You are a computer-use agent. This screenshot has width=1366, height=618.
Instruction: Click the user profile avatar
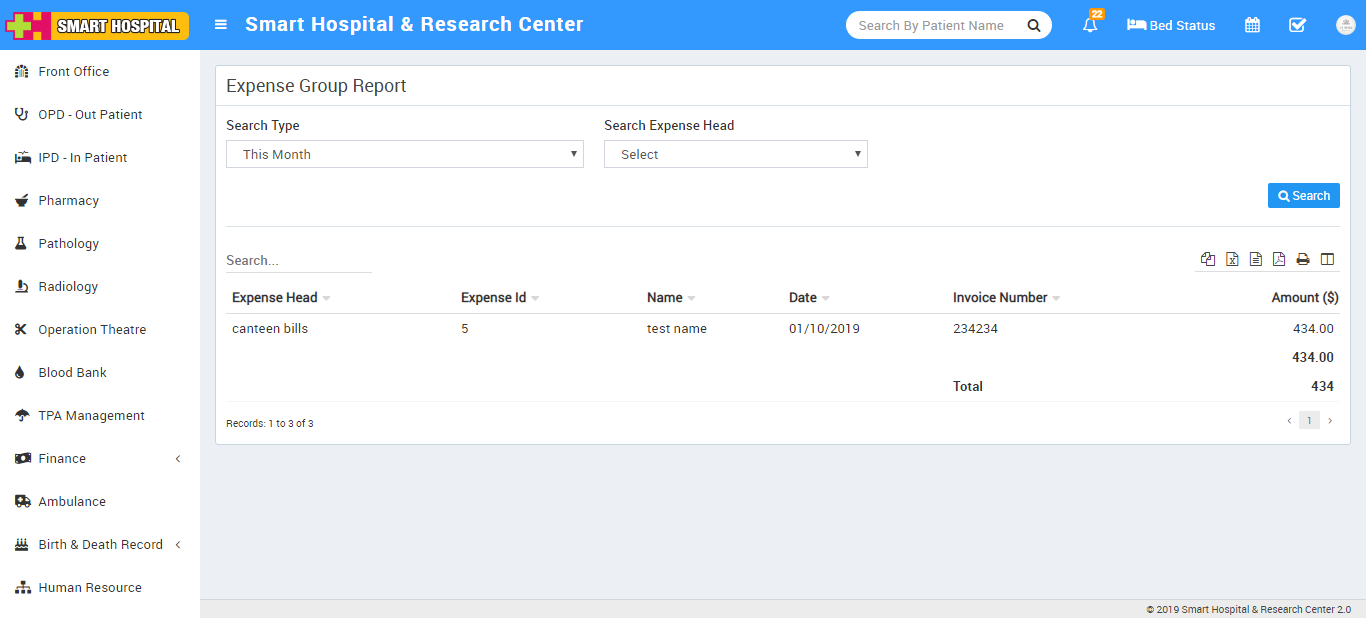click(x=1345, y=25)
